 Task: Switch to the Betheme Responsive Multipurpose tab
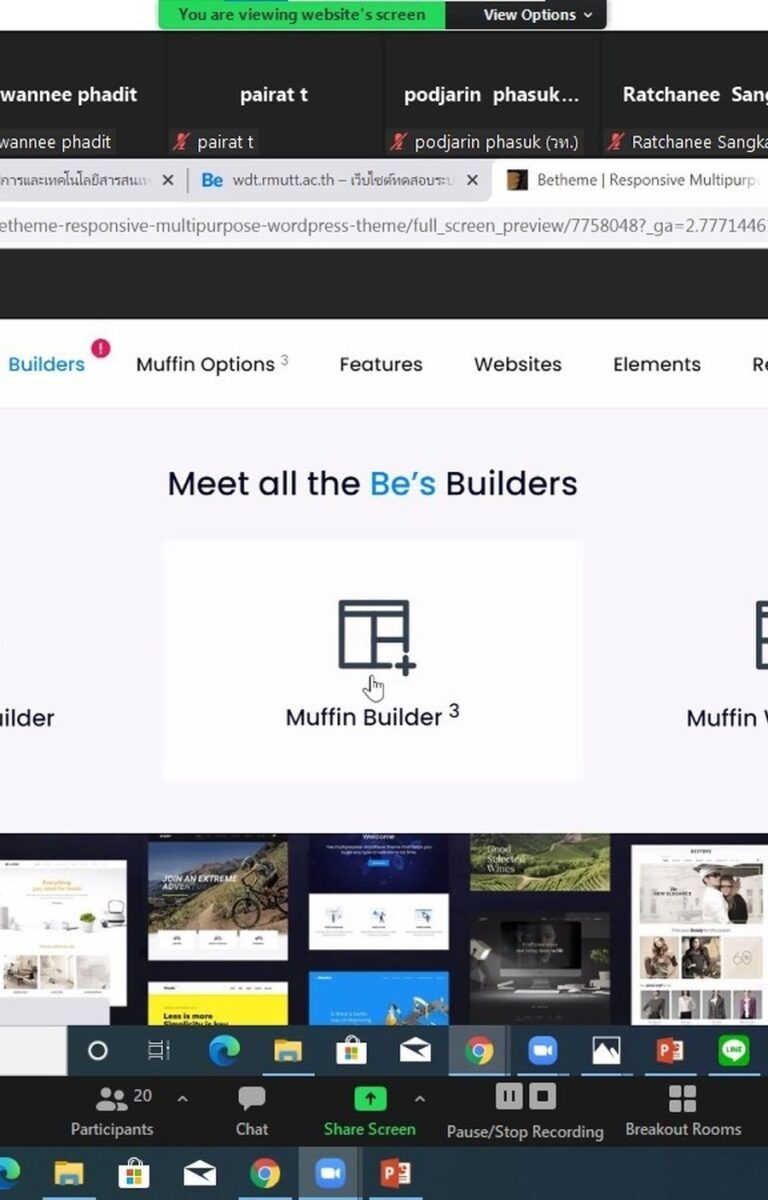tap(630, 180)
